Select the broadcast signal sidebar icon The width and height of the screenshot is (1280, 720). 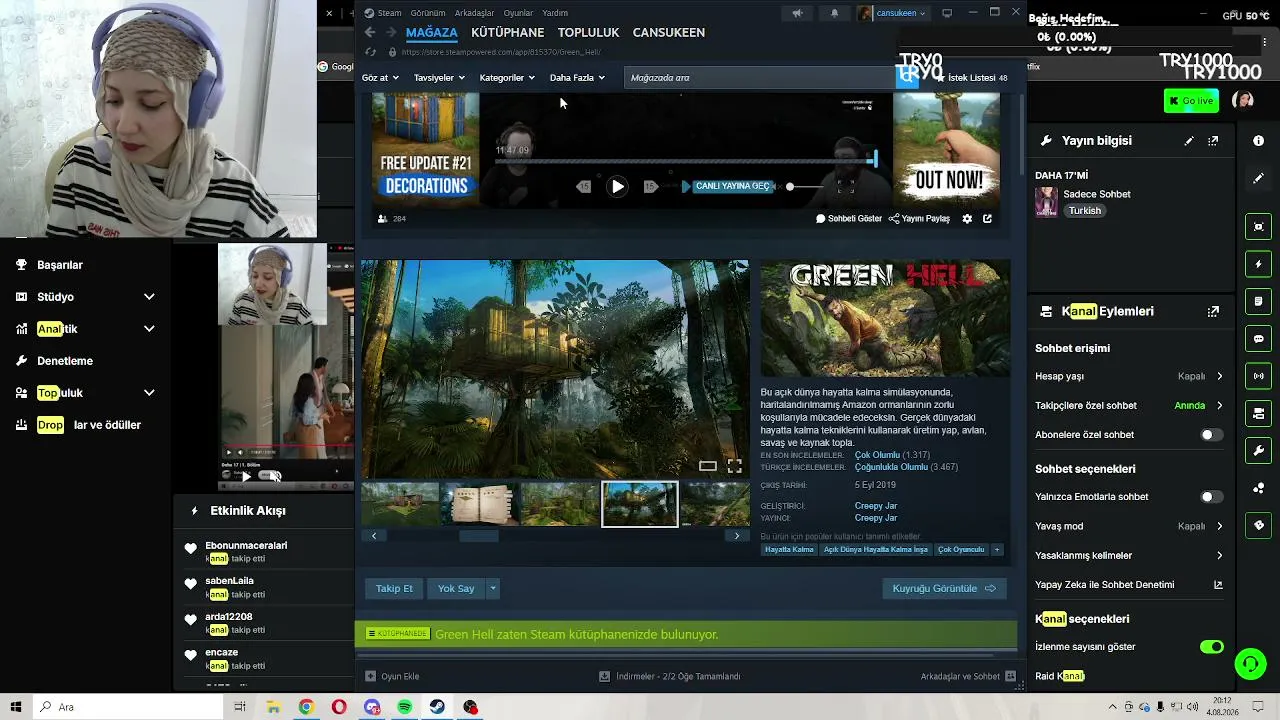pyautogui.click(x=1259, y=376)
